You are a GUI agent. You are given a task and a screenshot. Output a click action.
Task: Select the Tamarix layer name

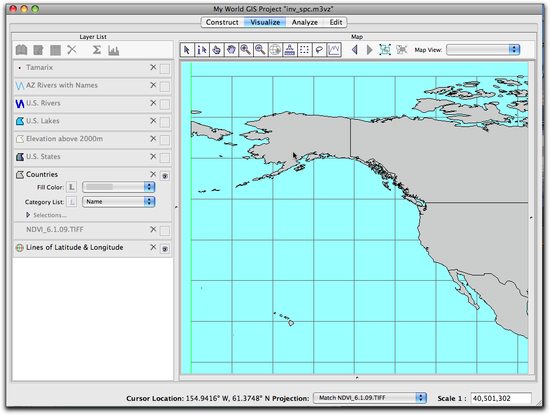click(x=39, y=67)
